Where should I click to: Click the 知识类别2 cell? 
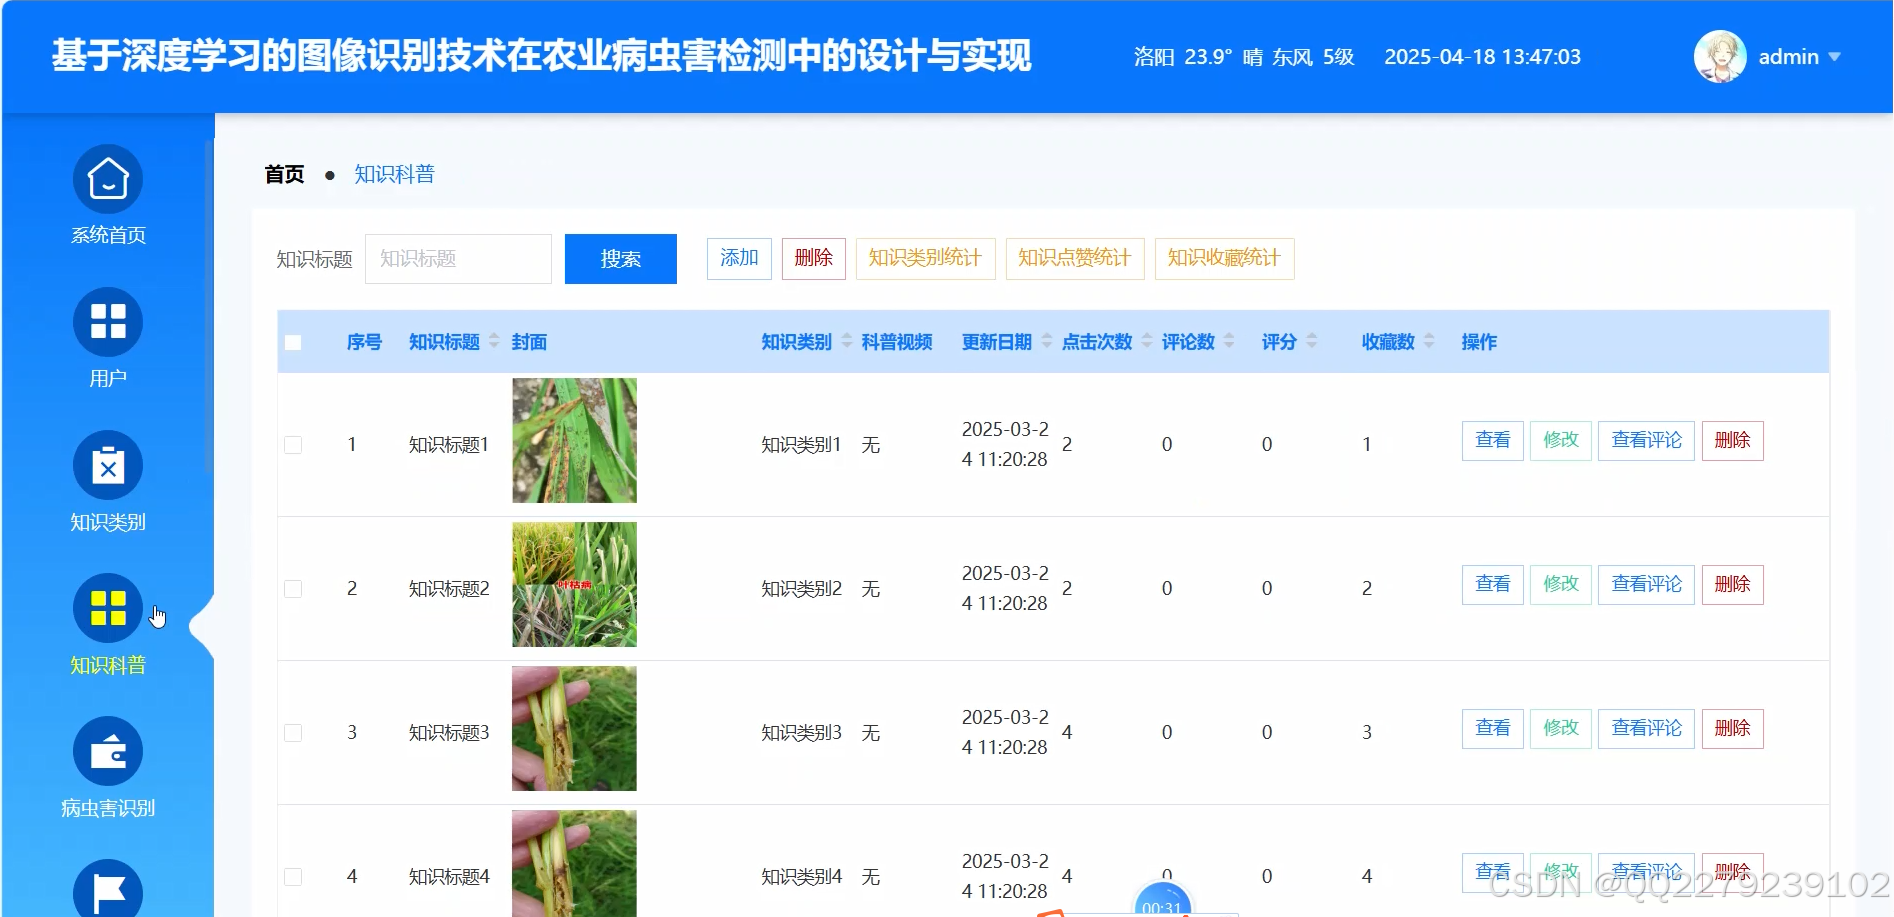(x=801, y=589)
